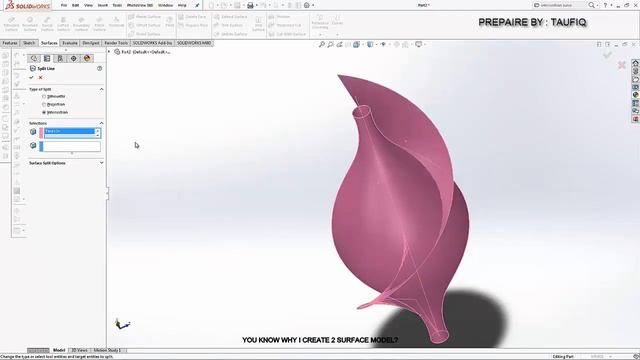
Task: Switch to the Motion Study 1 tab
Action: [x=107, y=350]
